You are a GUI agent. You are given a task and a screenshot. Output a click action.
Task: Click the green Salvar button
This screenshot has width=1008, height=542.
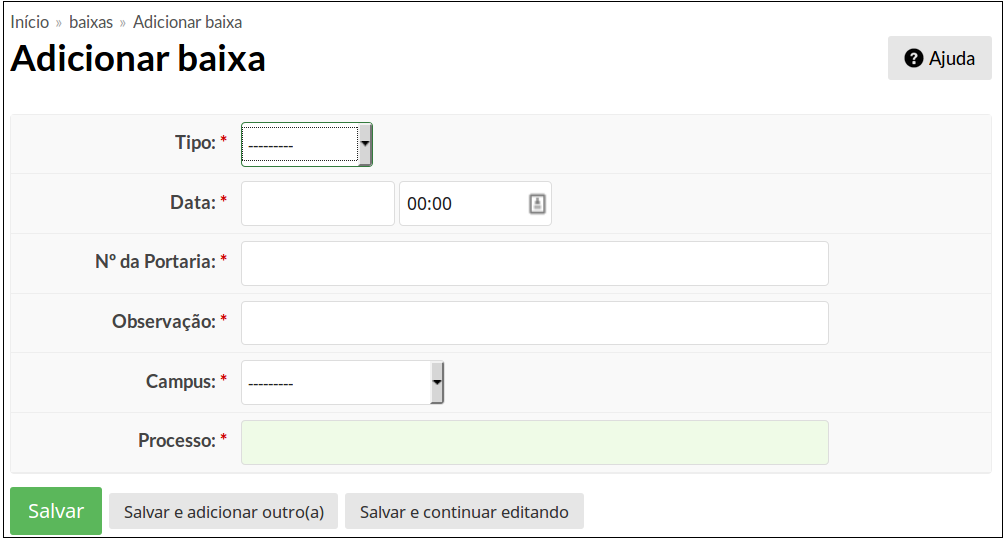click(56, 511)
